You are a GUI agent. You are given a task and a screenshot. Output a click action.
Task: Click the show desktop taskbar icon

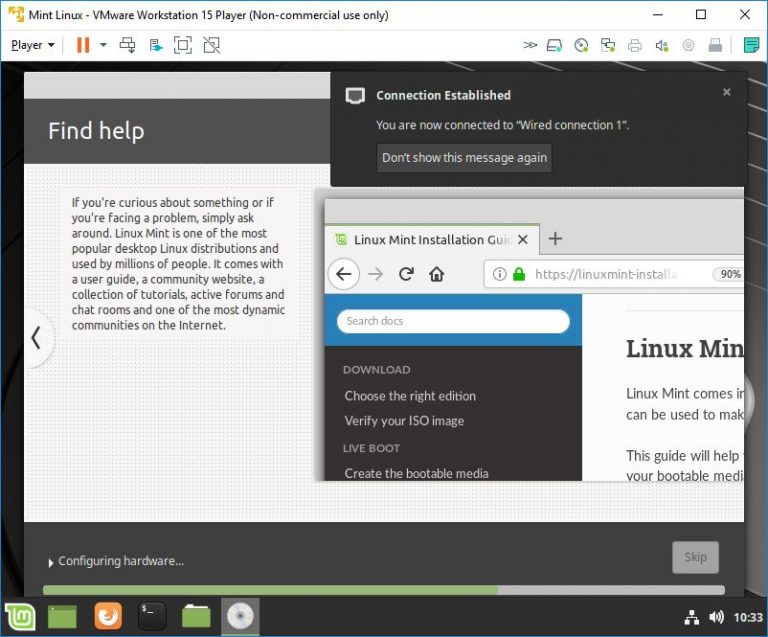click(x=62, y=616)
